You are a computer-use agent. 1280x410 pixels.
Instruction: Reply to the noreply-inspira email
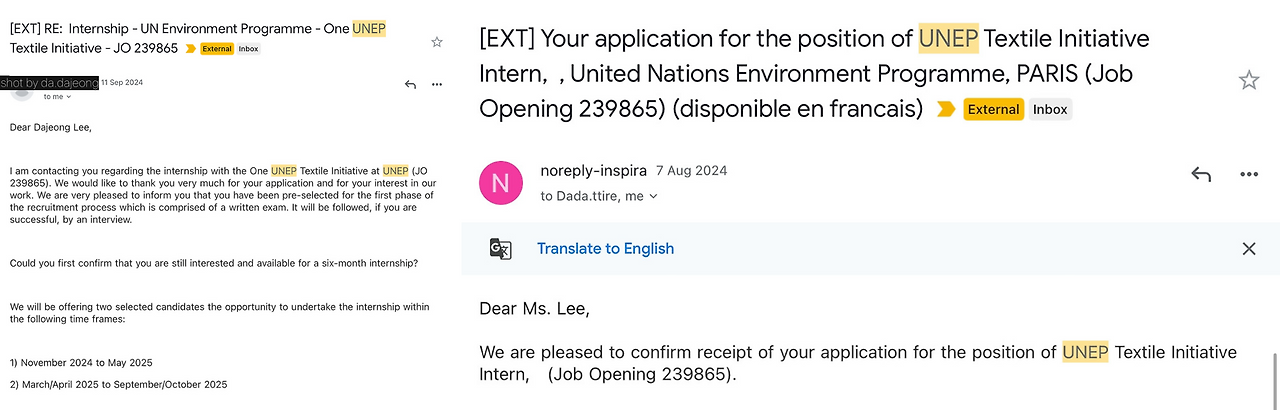click(x=1201, y=175)
